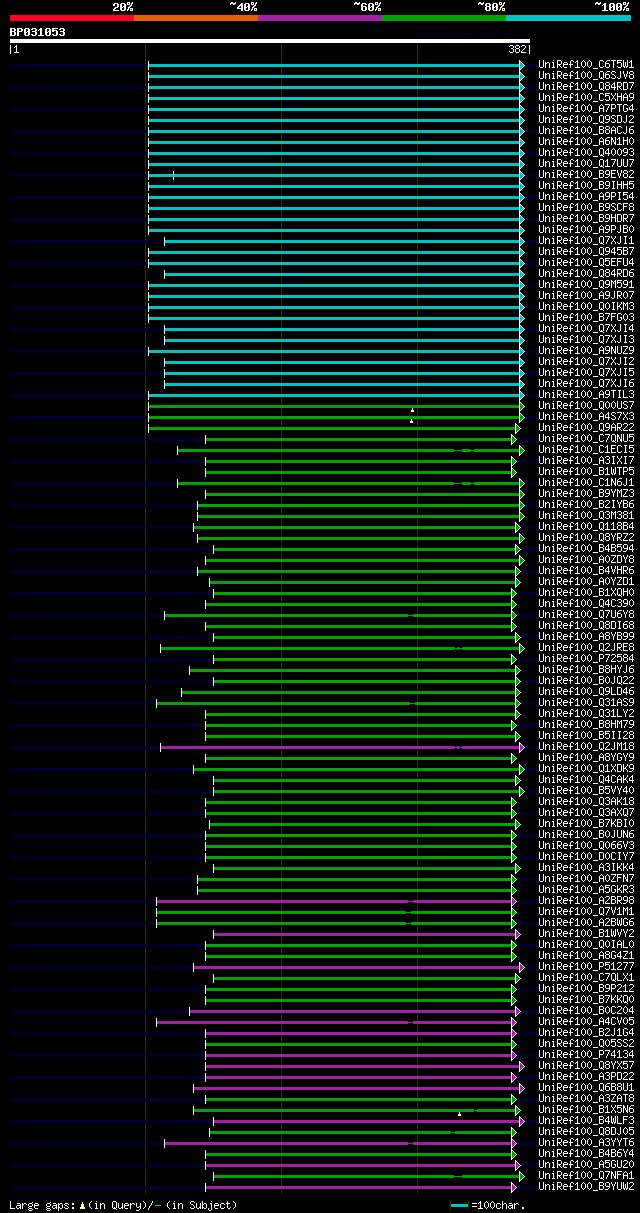Click the red 20% legend segment
The image size is (640, 1213).
coord(71,18)
